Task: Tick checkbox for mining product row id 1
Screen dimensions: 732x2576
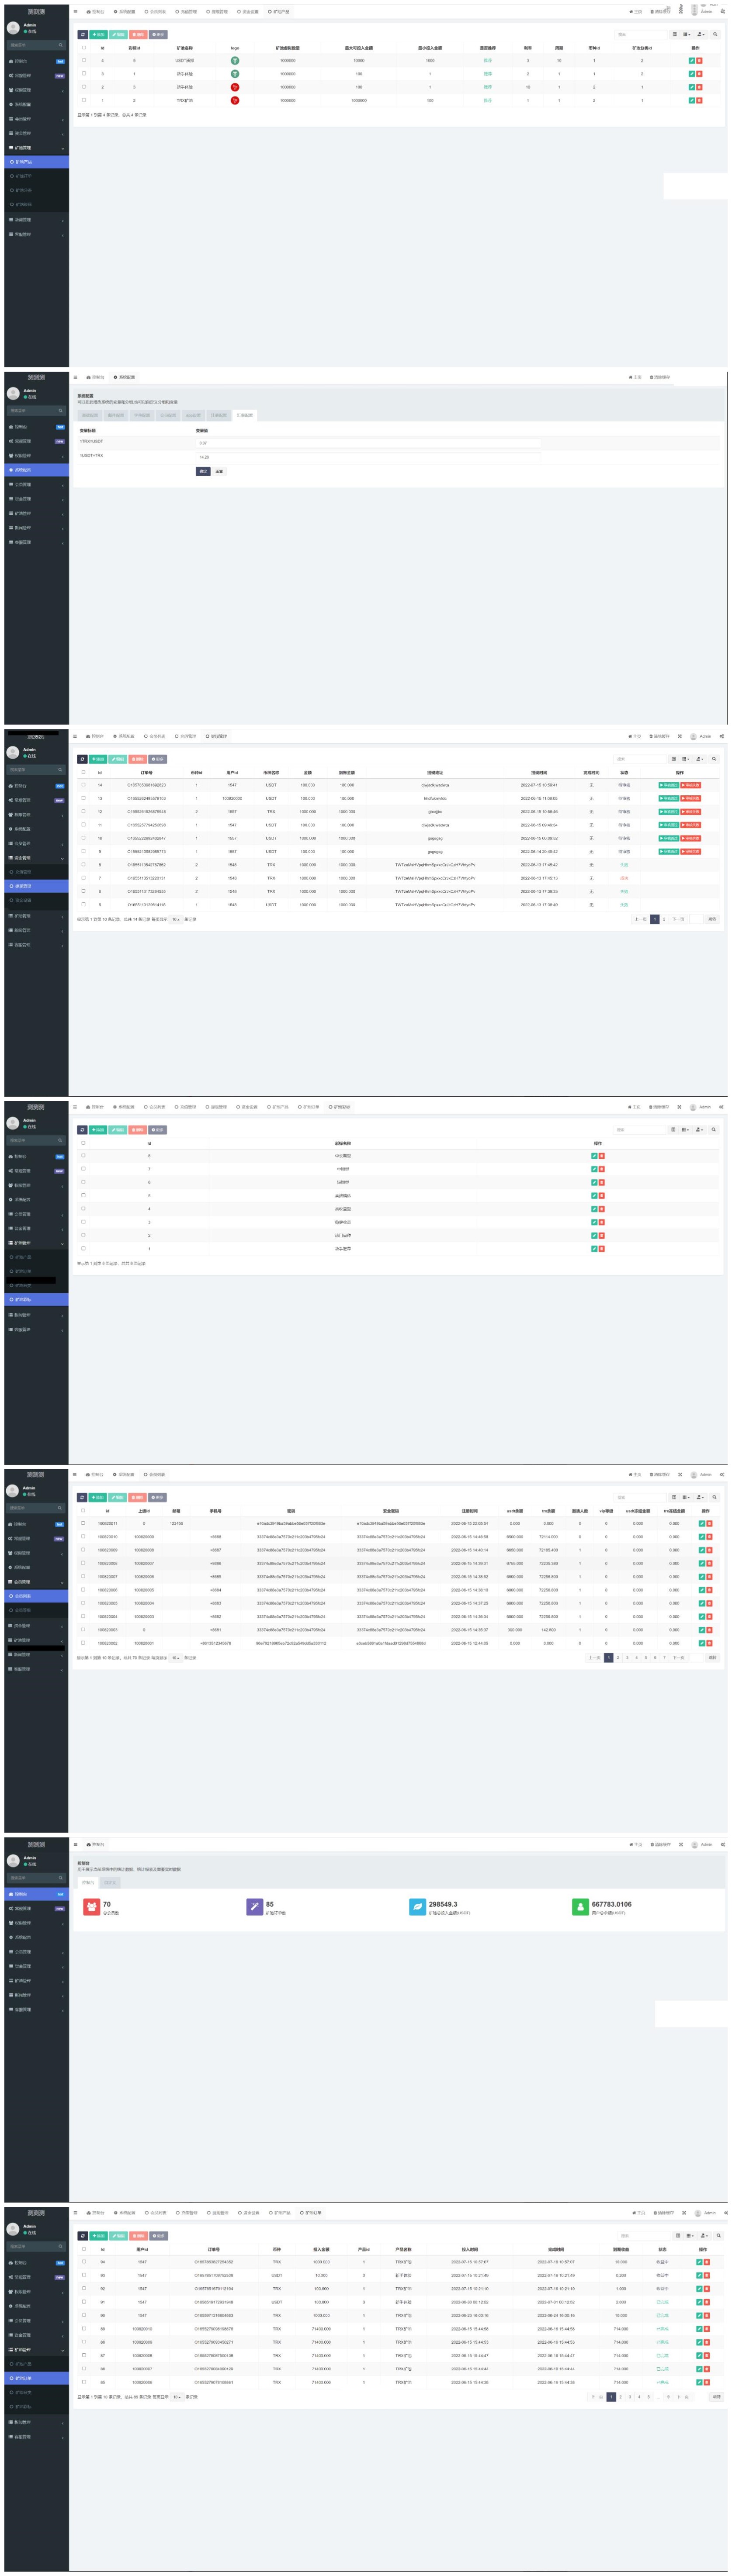Action: tap(84, 100)
